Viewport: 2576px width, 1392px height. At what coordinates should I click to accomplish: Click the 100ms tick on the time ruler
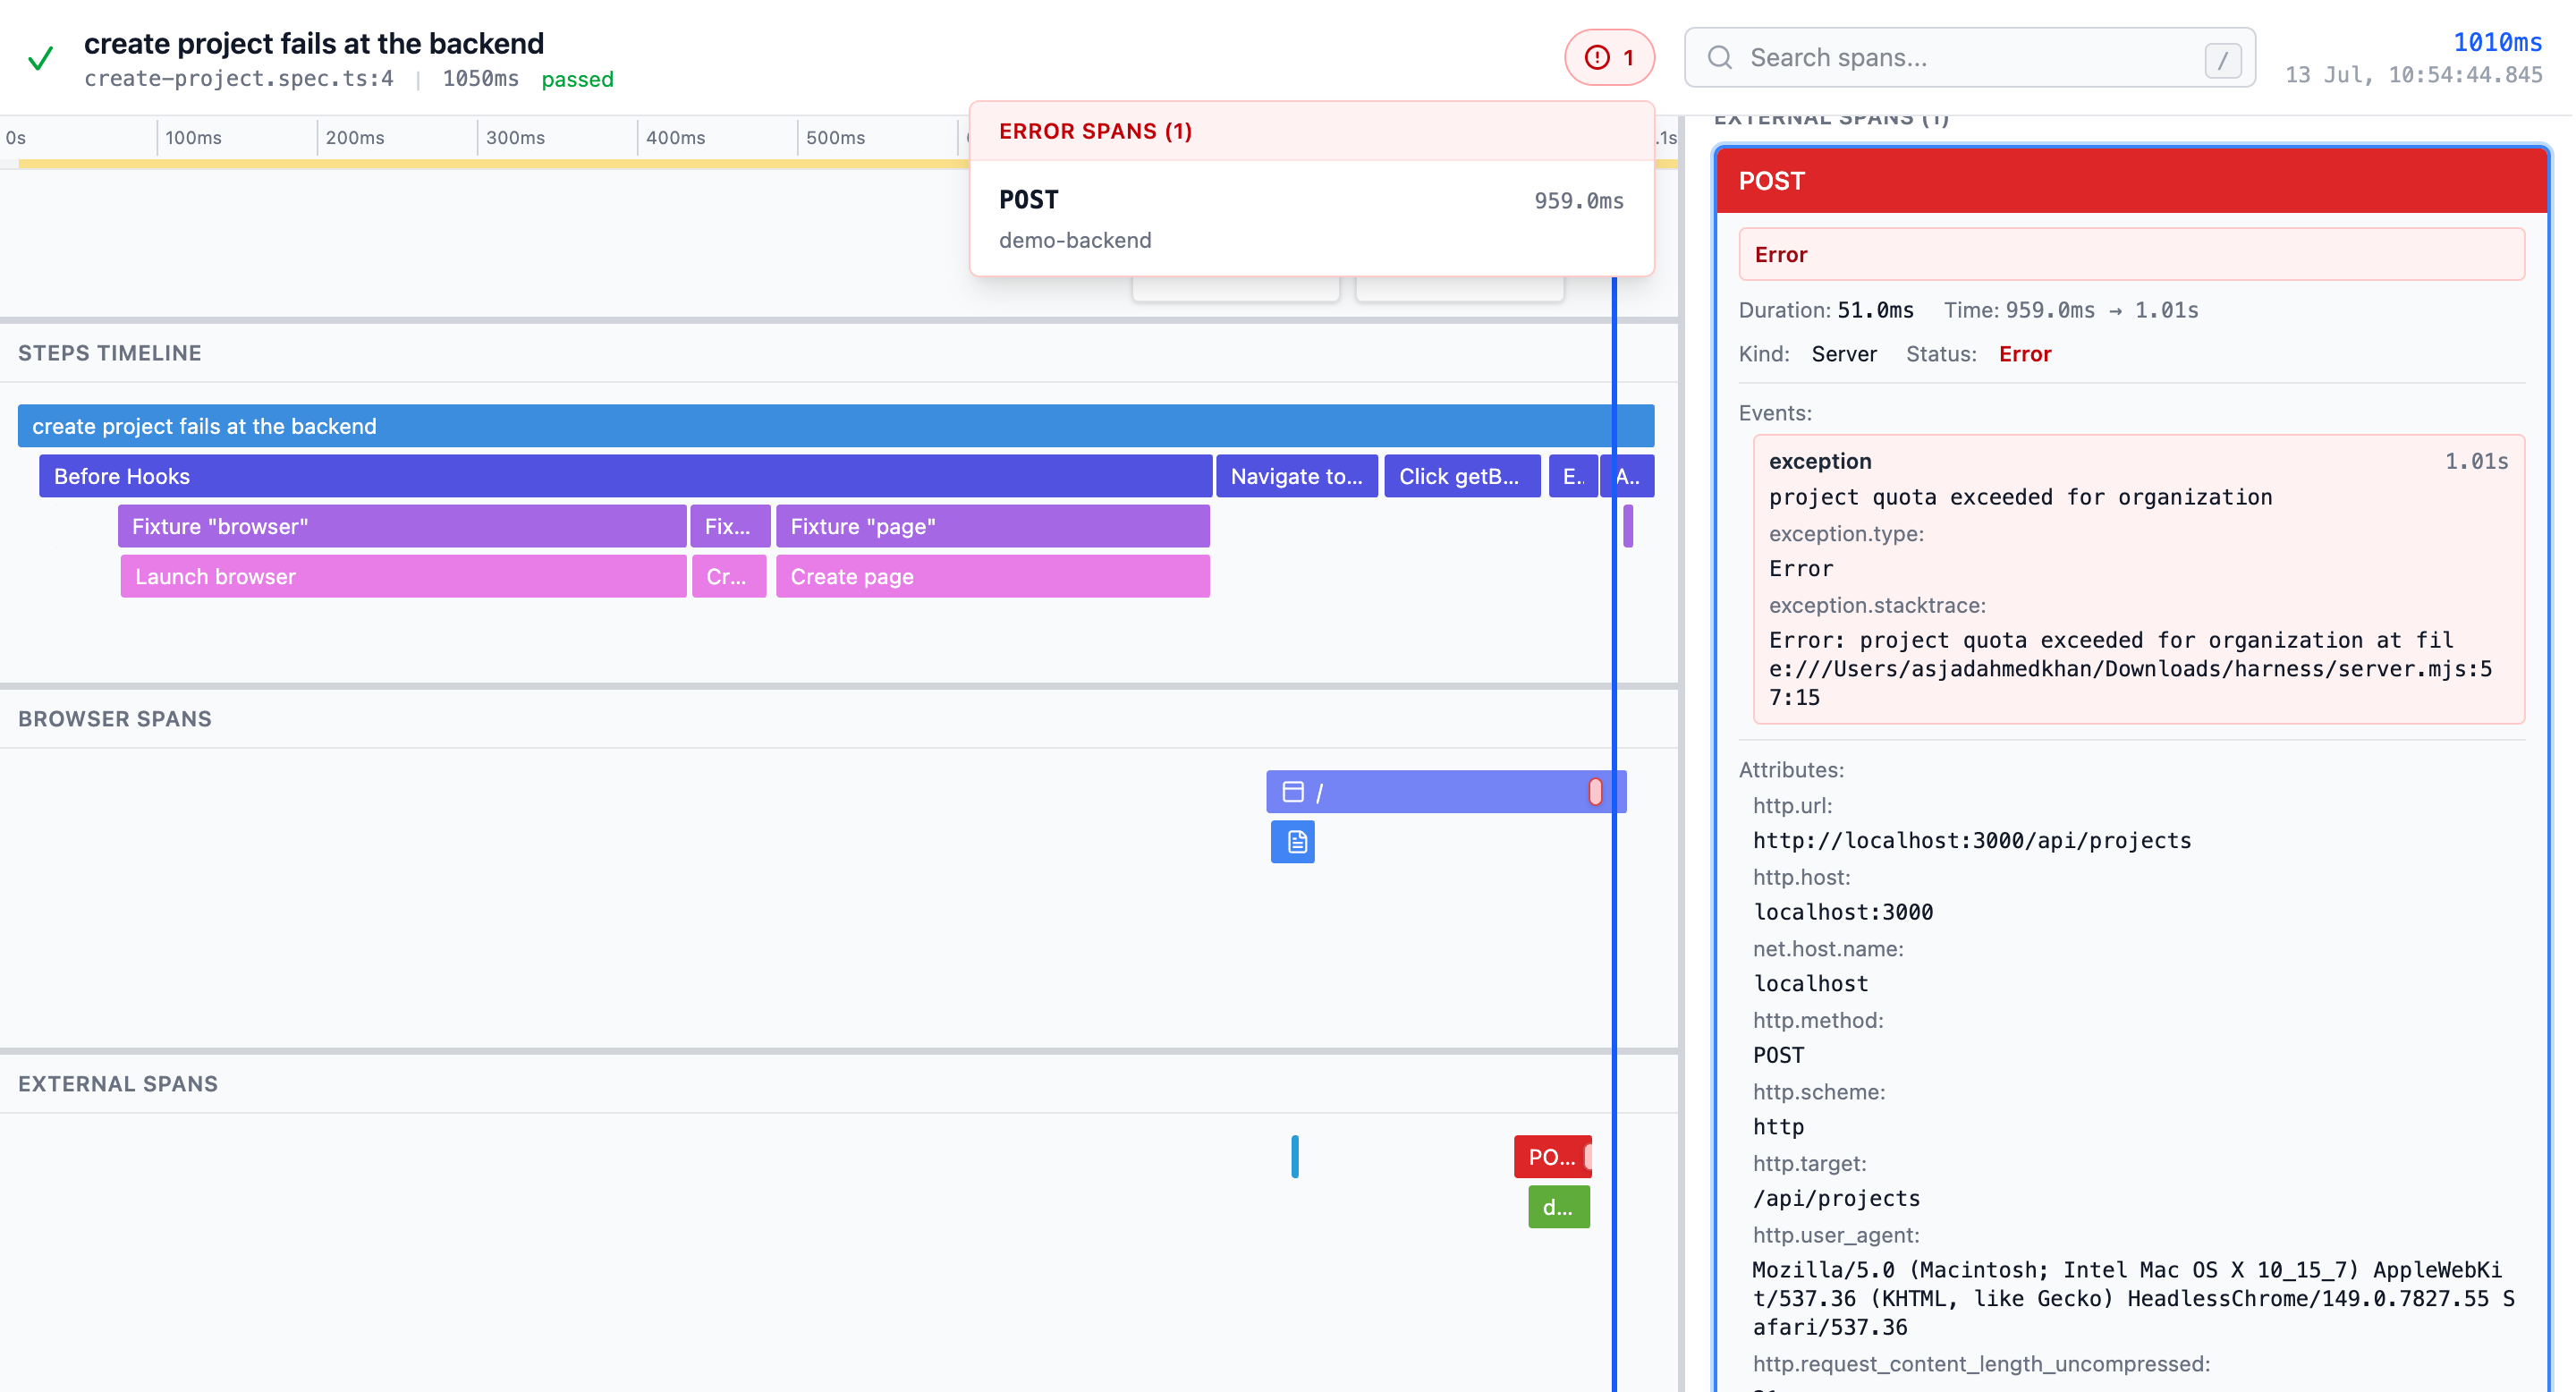pyautogui.click(x=193, y=137)
